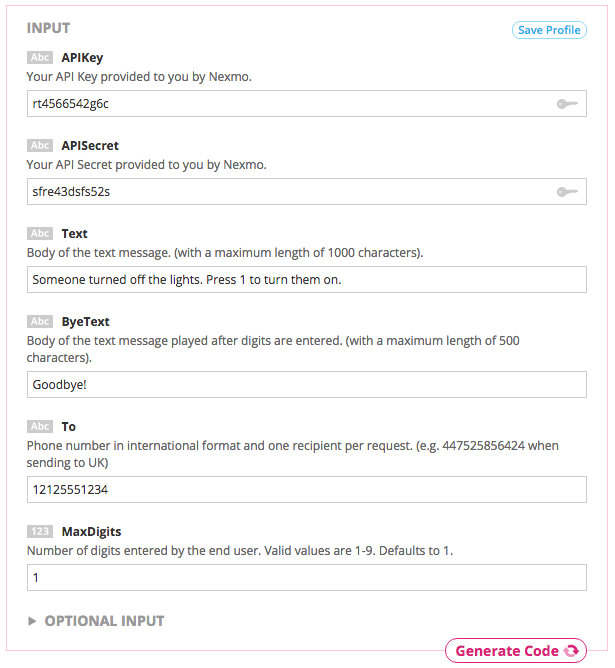Click the INPUT section heading
The image size is (615, 668).
[x=49, y=28]
